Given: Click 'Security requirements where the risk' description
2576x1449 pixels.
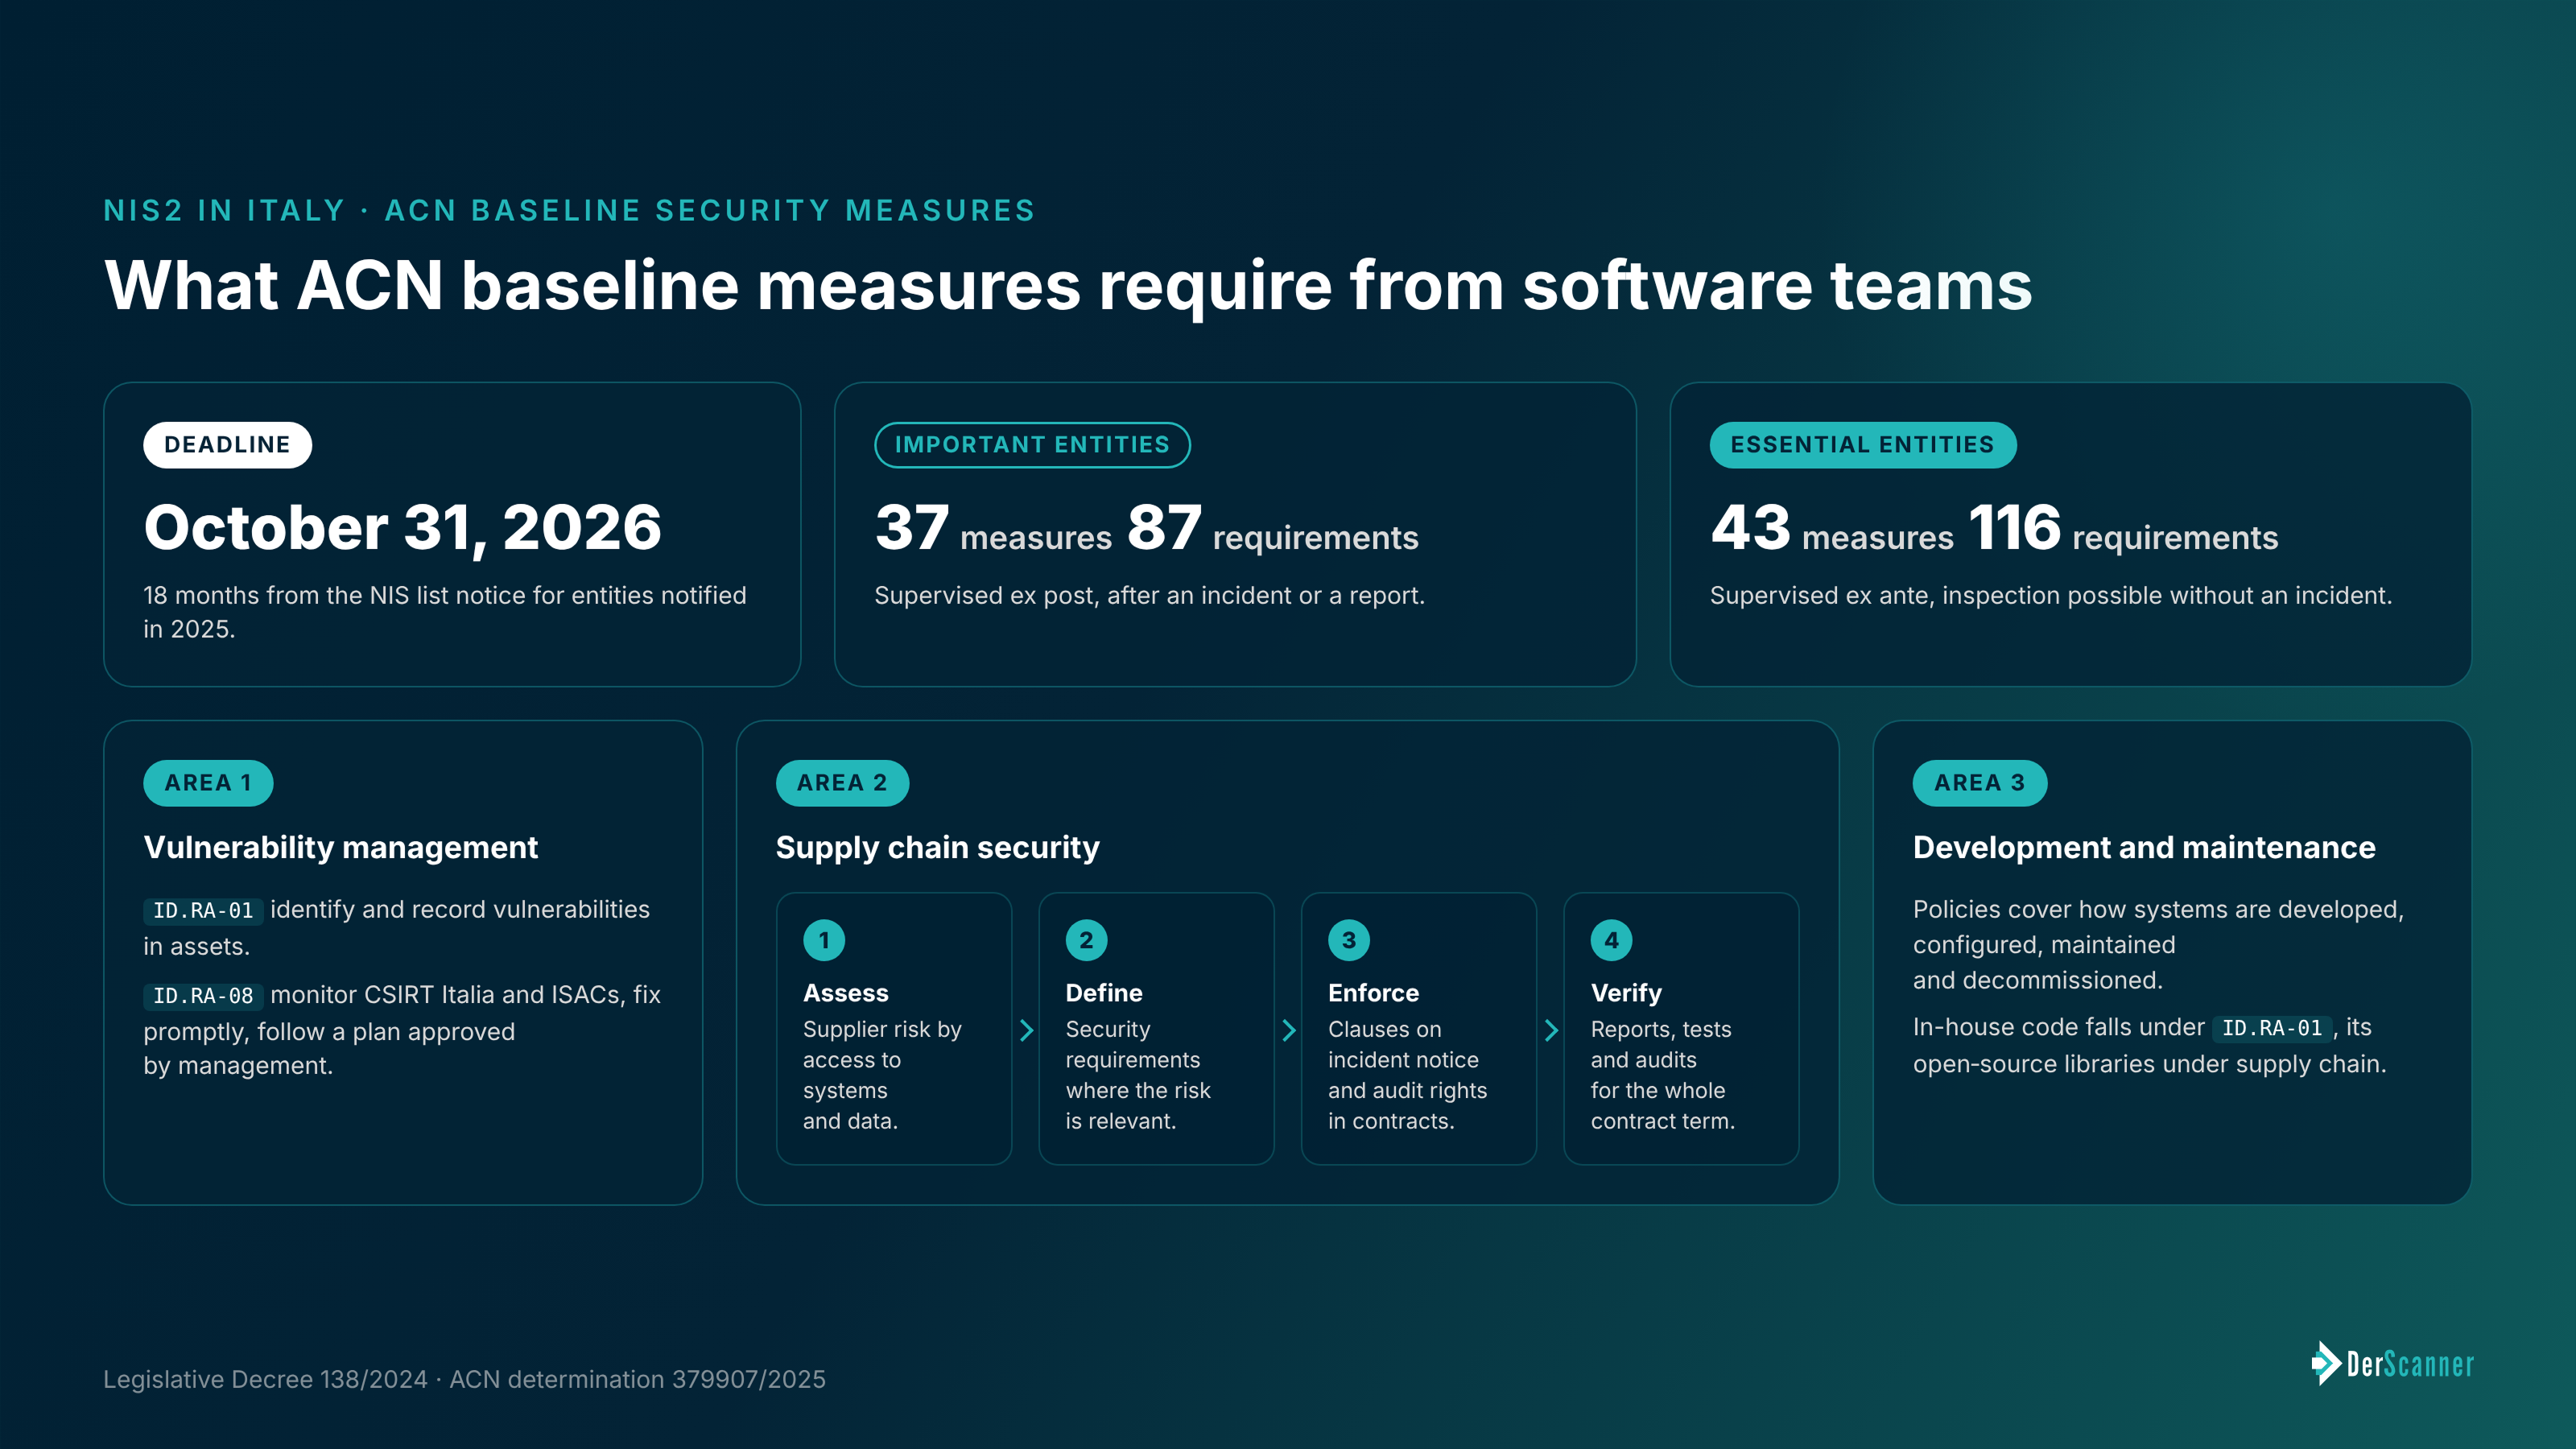Looking at the screenshot, I should coord(1138,1075).
